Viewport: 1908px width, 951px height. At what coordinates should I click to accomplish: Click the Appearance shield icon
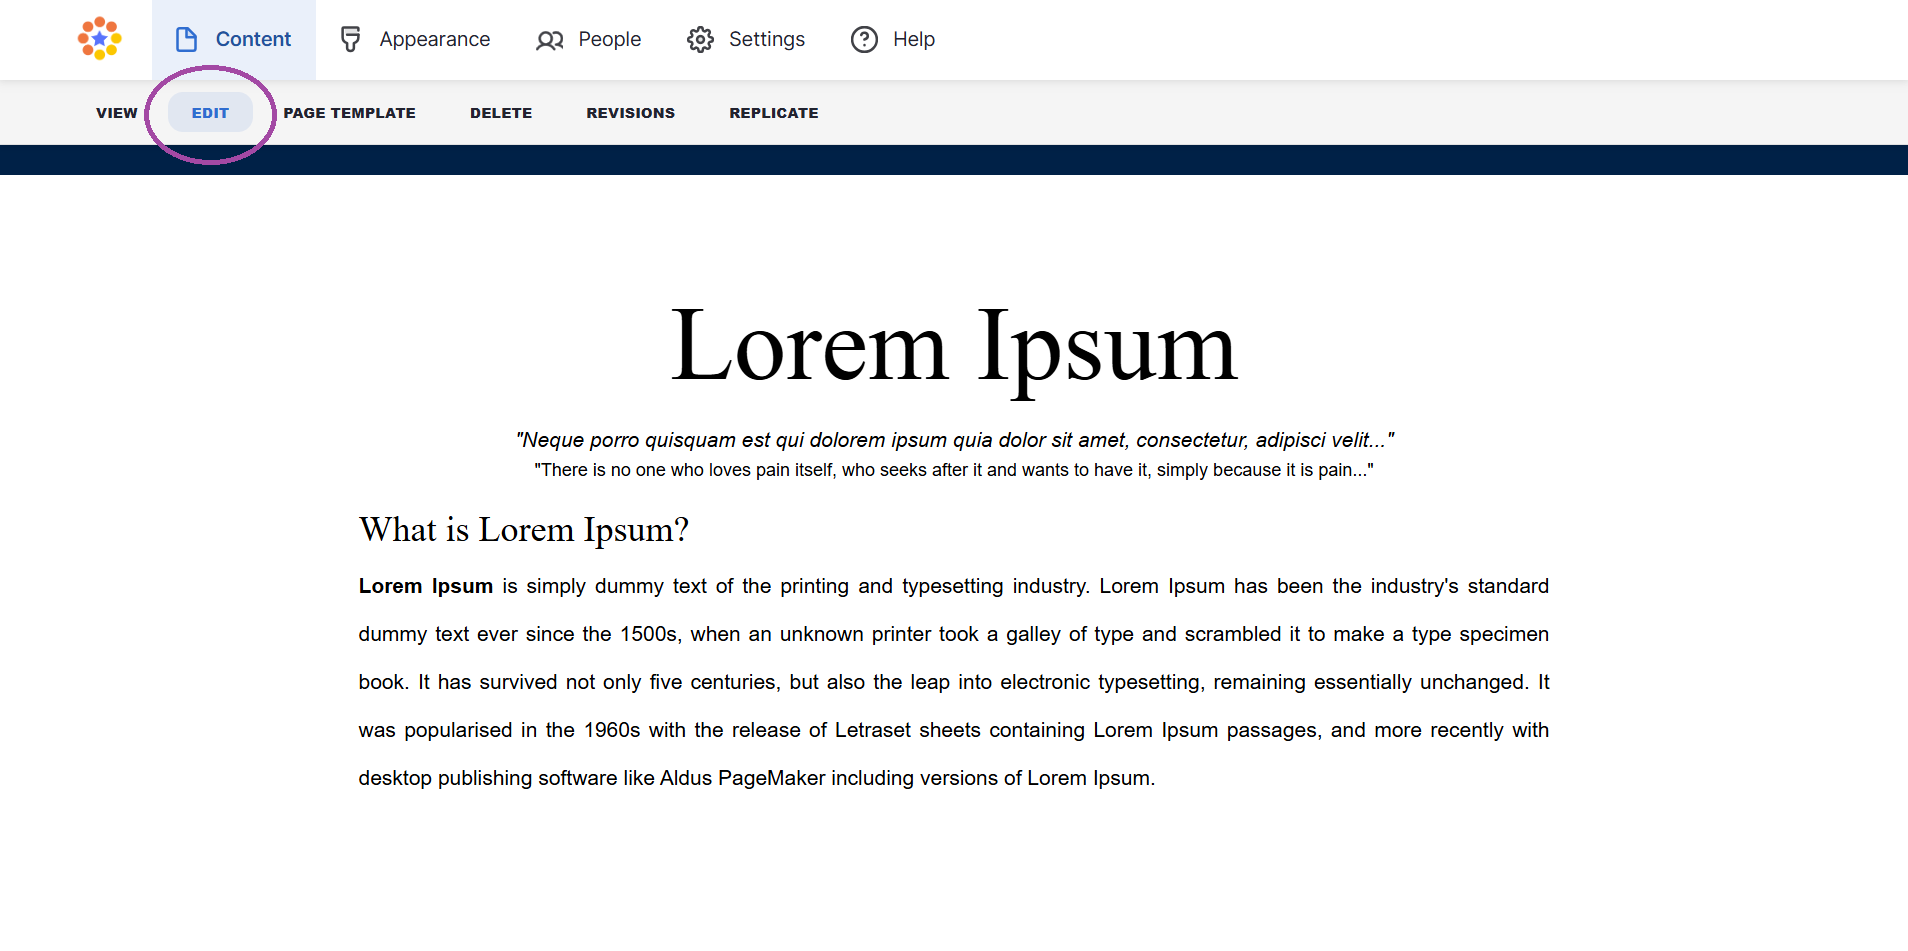pos(350,39)
